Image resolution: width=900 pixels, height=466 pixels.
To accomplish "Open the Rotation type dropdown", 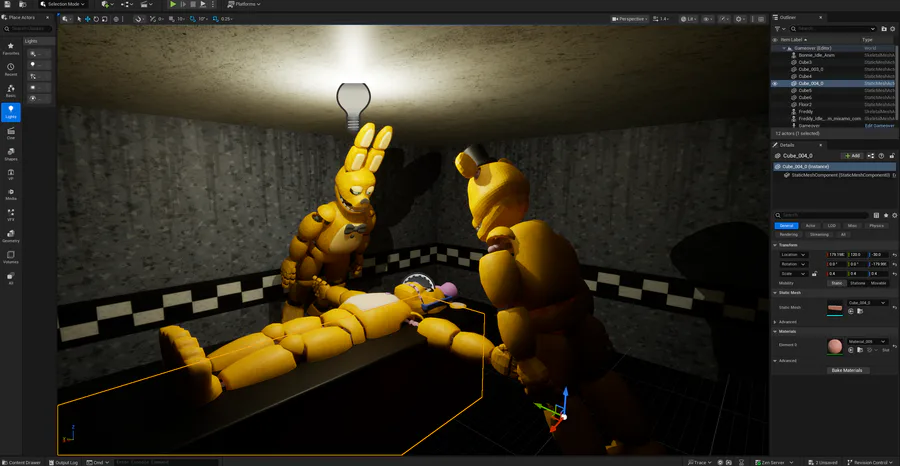I will [x=794, y=264].
